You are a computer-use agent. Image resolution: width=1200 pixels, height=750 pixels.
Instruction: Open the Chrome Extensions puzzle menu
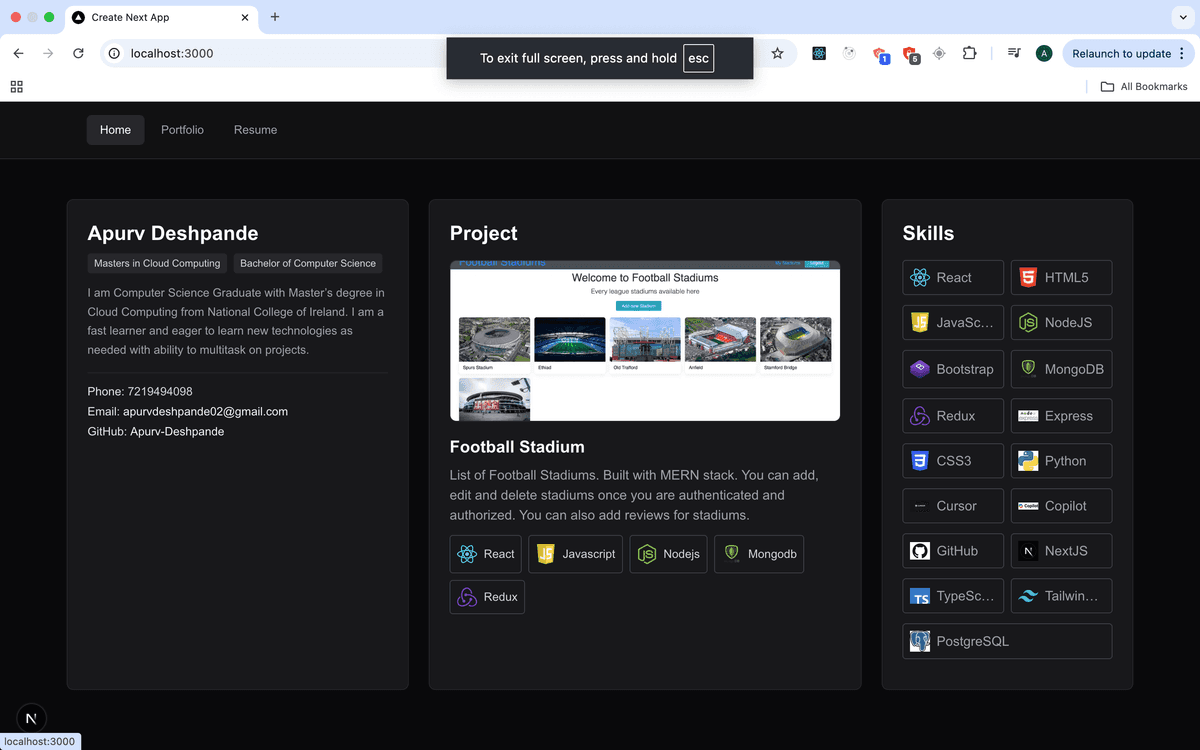969,53
